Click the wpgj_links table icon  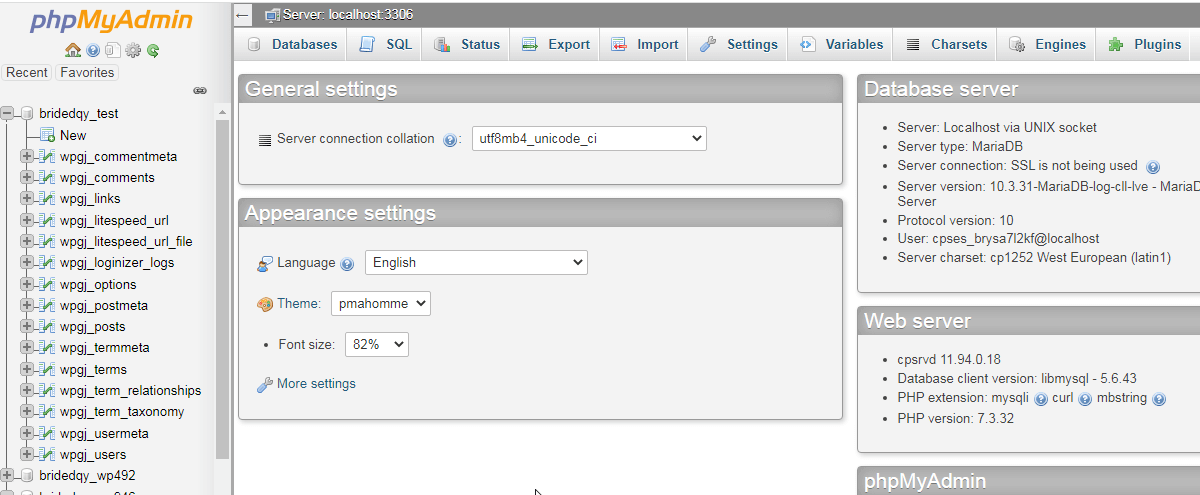pyautogui.click(x=47, y=199)
